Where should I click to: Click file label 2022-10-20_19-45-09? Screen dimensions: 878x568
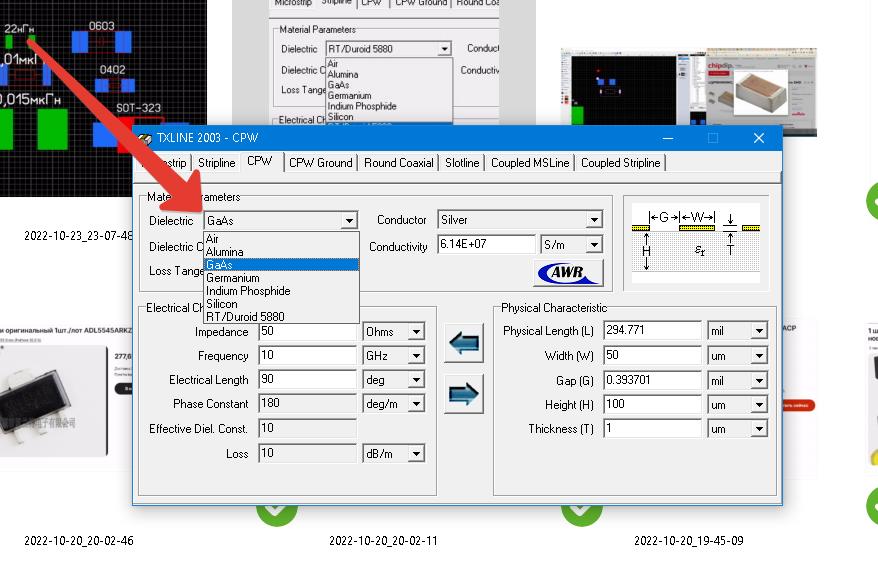(x=689, y=541)
